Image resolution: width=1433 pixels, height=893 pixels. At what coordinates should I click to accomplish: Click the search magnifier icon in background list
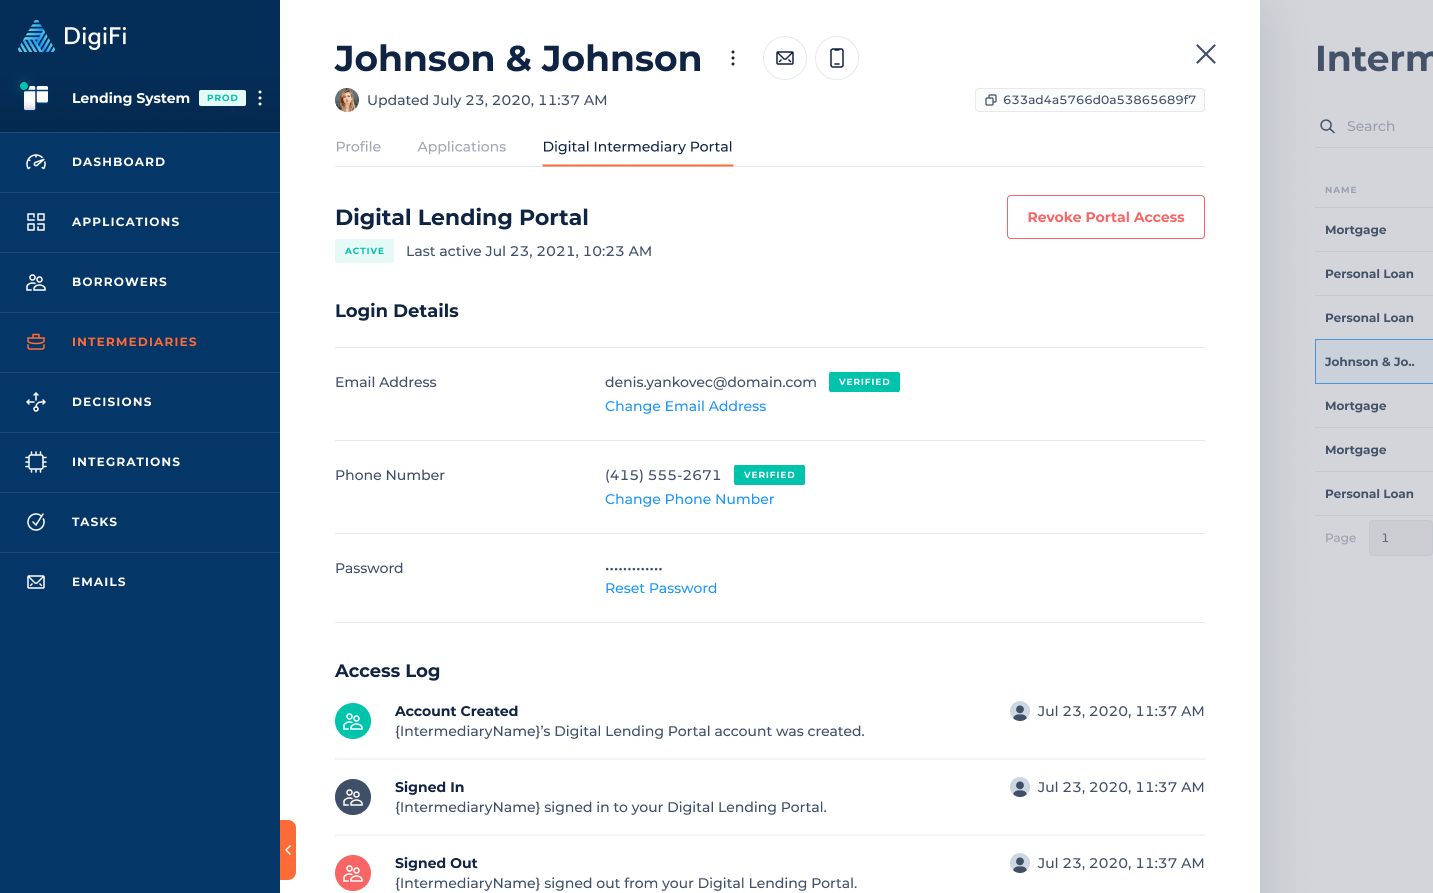pyautogui.click(x=1328, y=126)
